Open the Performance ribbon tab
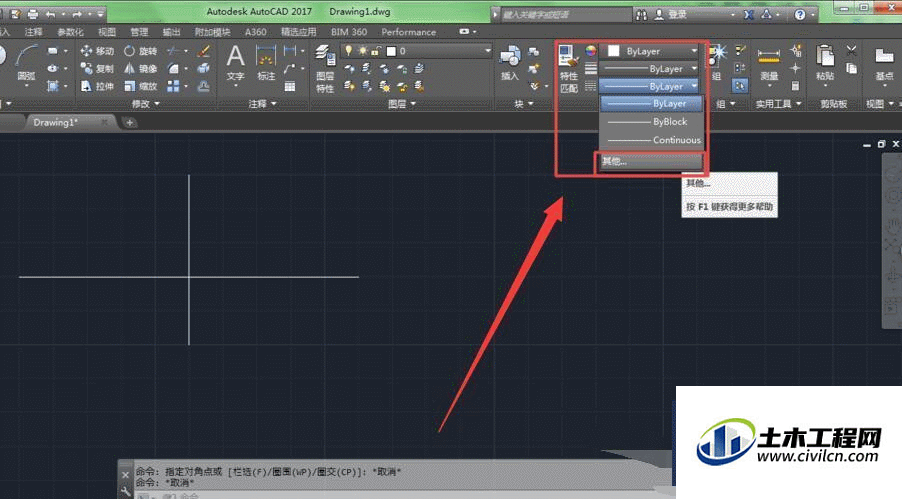 (408, 32)
